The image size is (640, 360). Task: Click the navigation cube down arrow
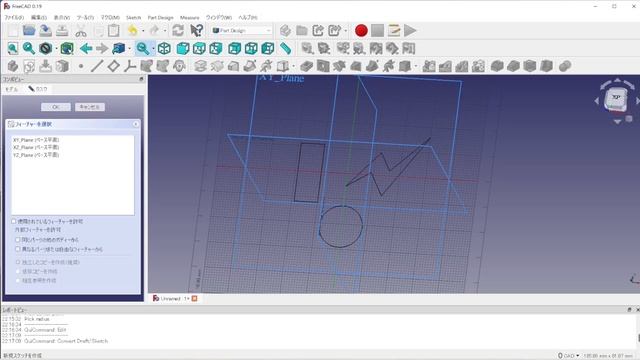(617, 121)
